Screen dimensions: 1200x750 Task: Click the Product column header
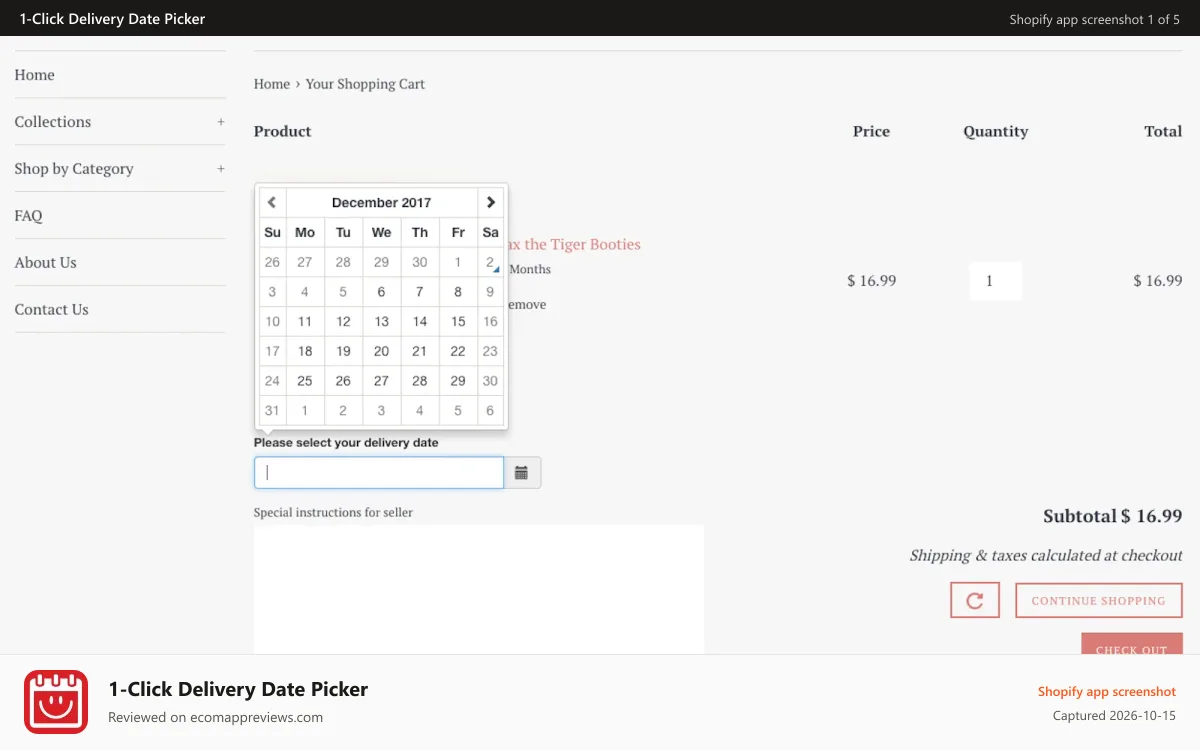[283, 131]
